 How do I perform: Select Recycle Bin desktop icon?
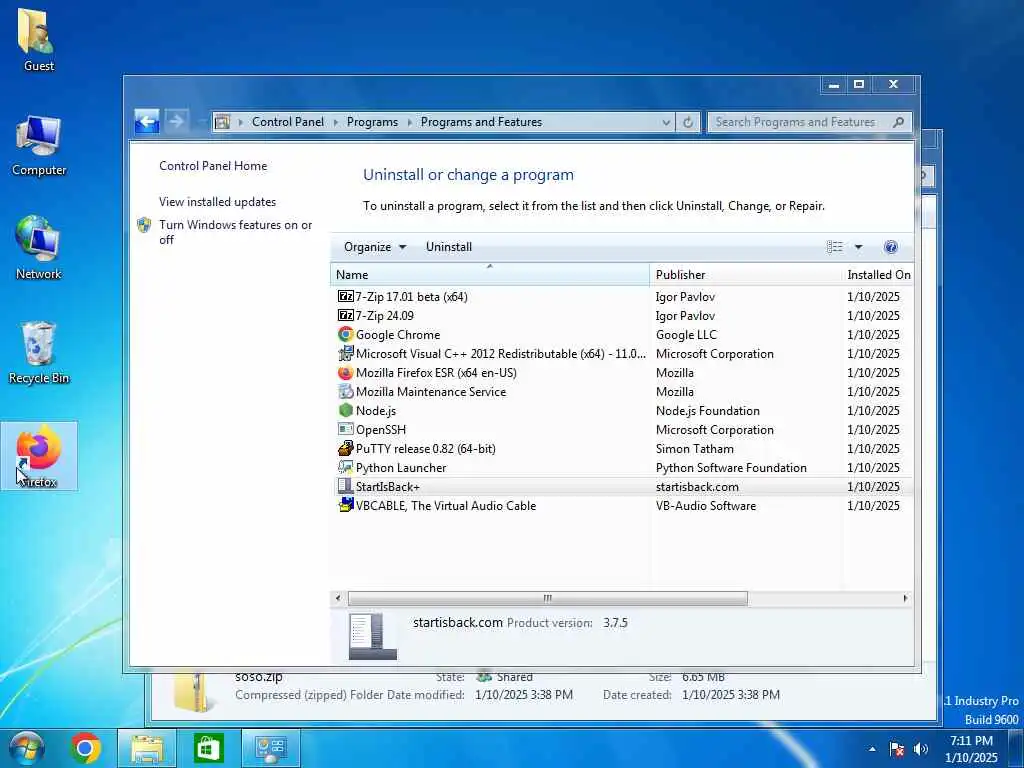[39, 353]
